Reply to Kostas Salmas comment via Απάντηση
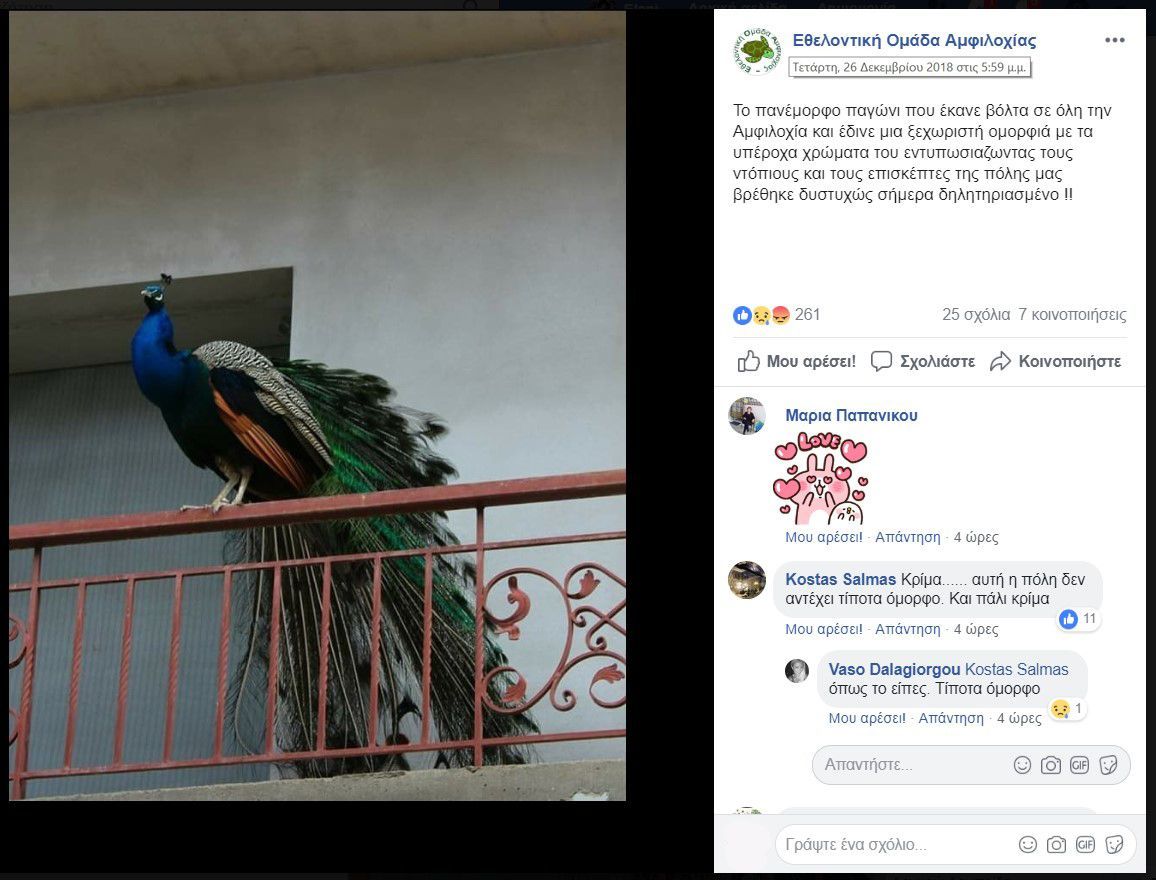 pos(908,629)
